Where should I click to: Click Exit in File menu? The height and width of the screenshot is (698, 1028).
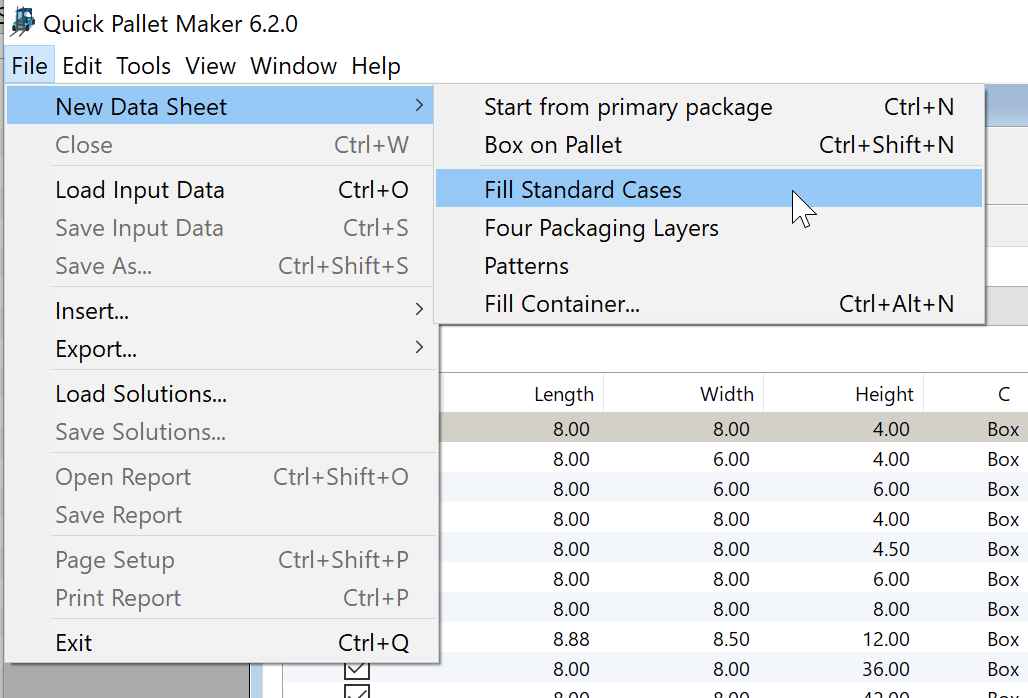point(220,642)
